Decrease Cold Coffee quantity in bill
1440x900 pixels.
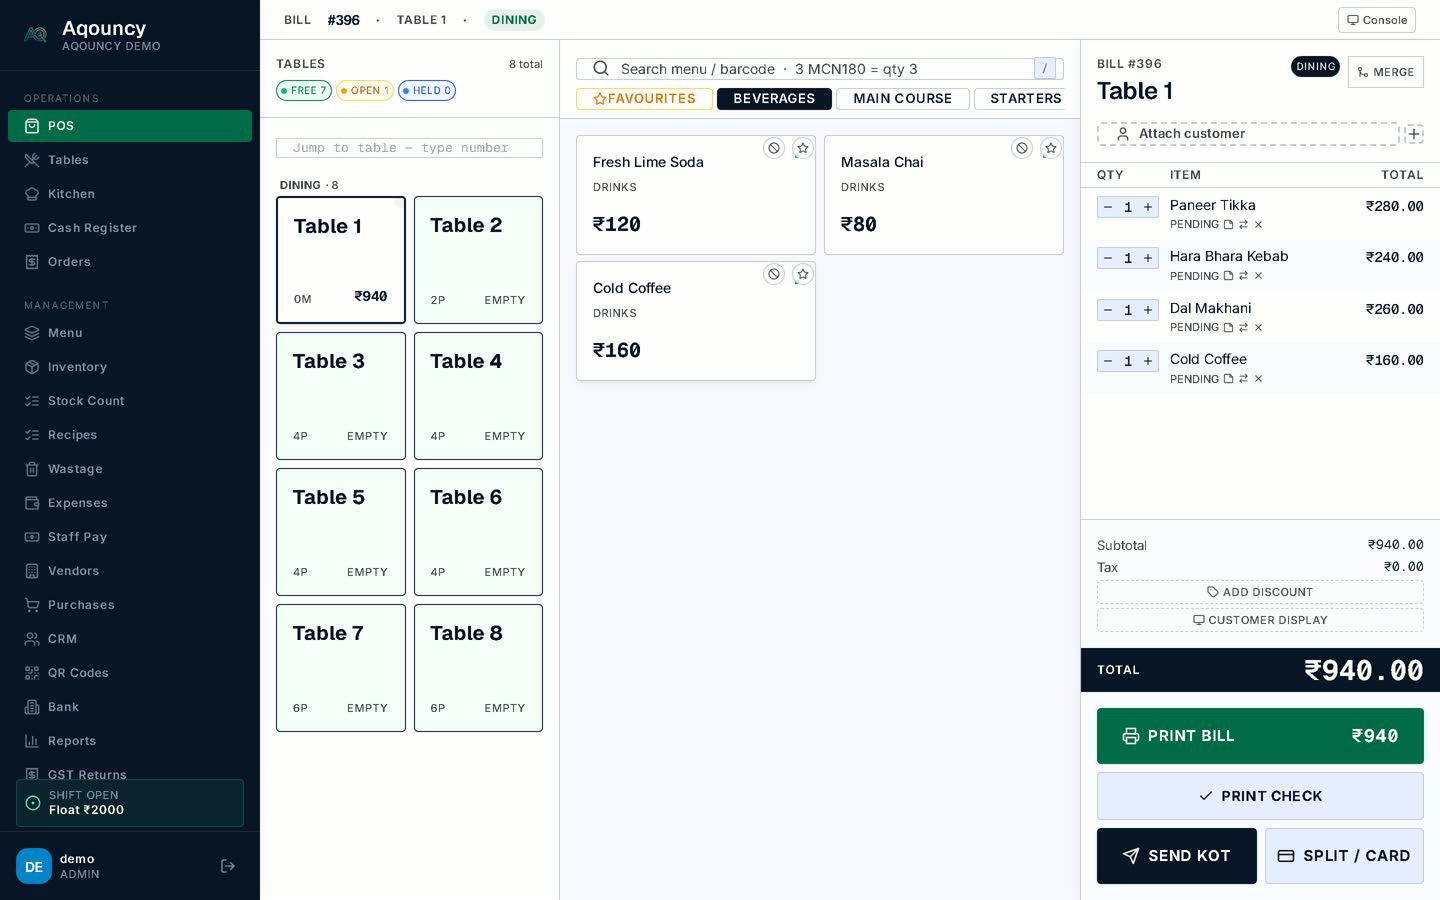coord(1108,361)
